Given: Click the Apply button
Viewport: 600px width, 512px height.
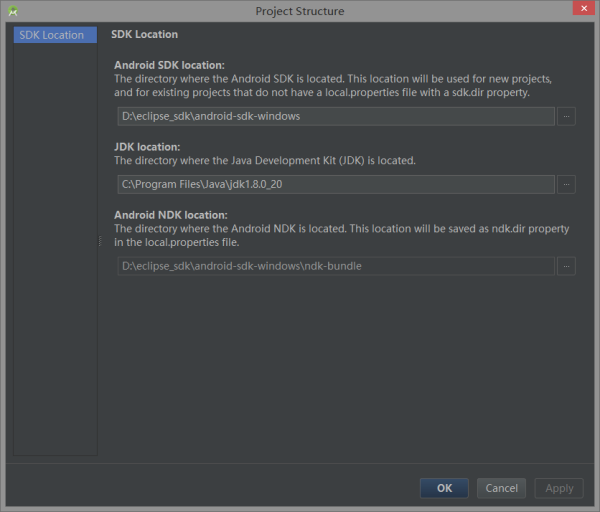Looking at the screenshot, I should click(x=559, y=488).
